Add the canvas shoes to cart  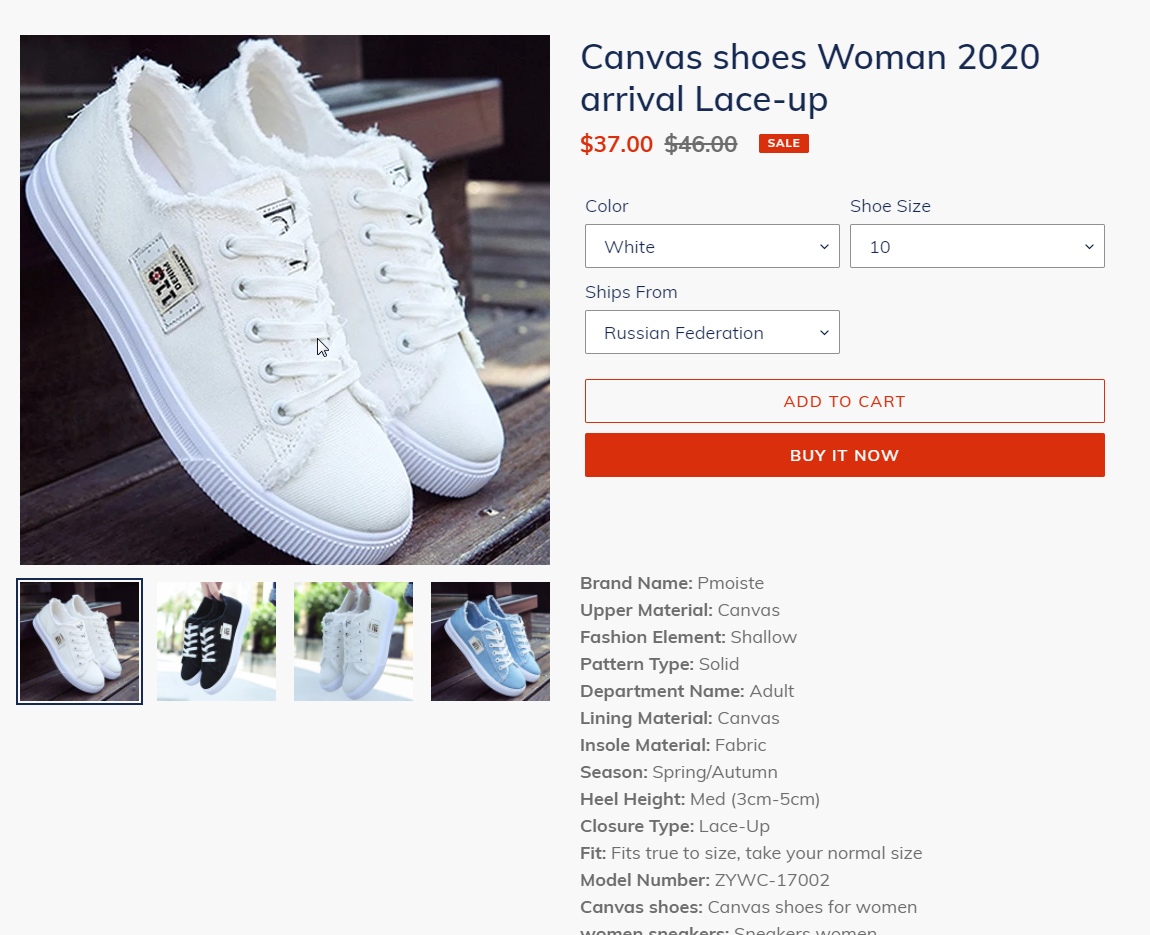[x=844, y=401]
